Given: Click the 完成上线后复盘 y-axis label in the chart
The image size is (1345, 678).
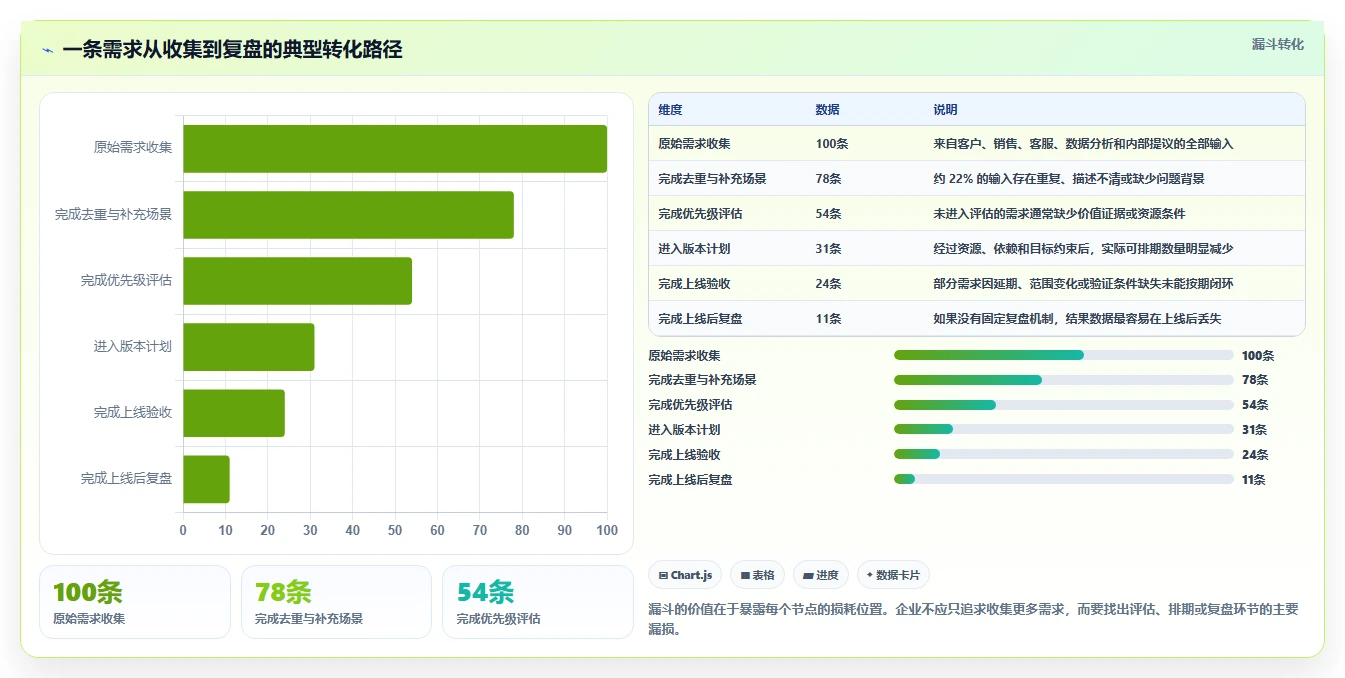Looking at the screenshot, I should coord(127,479).
